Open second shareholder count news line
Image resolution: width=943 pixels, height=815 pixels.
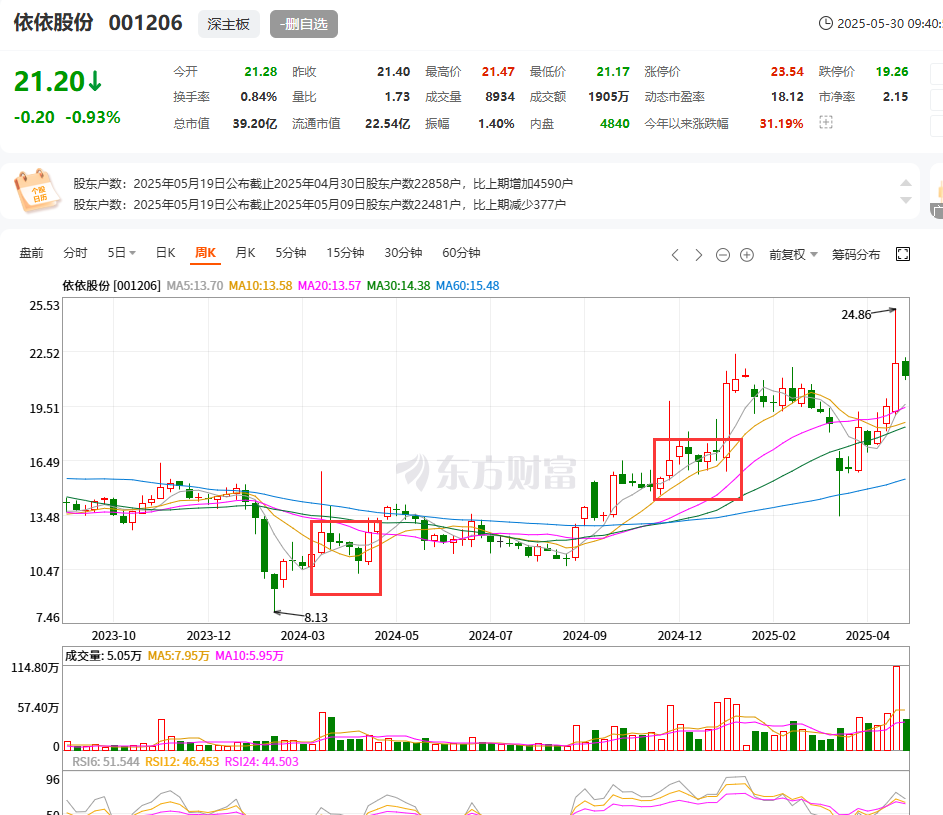coord(319,205)
